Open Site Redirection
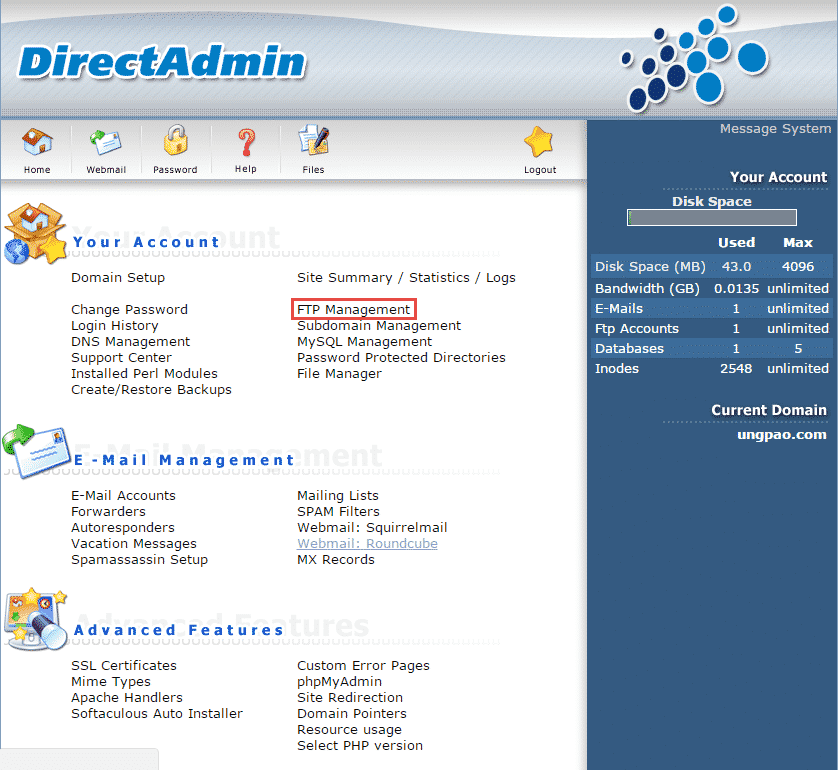The width and height of the screenshot is (838, 770). [x=350, y=698]
